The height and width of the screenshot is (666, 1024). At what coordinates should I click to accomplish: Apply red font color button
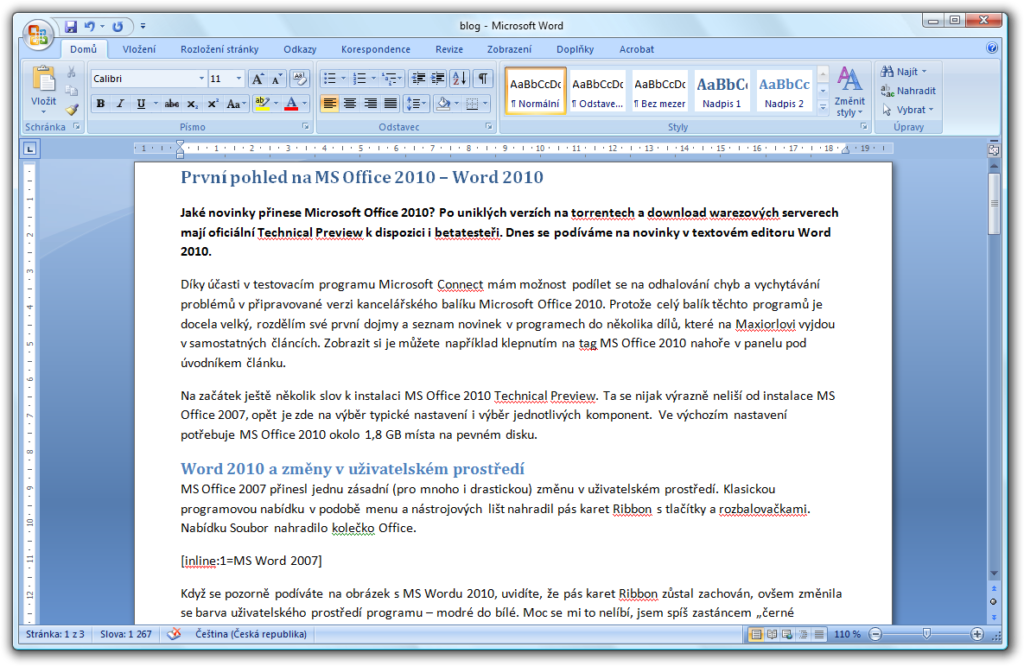(291, 104)
